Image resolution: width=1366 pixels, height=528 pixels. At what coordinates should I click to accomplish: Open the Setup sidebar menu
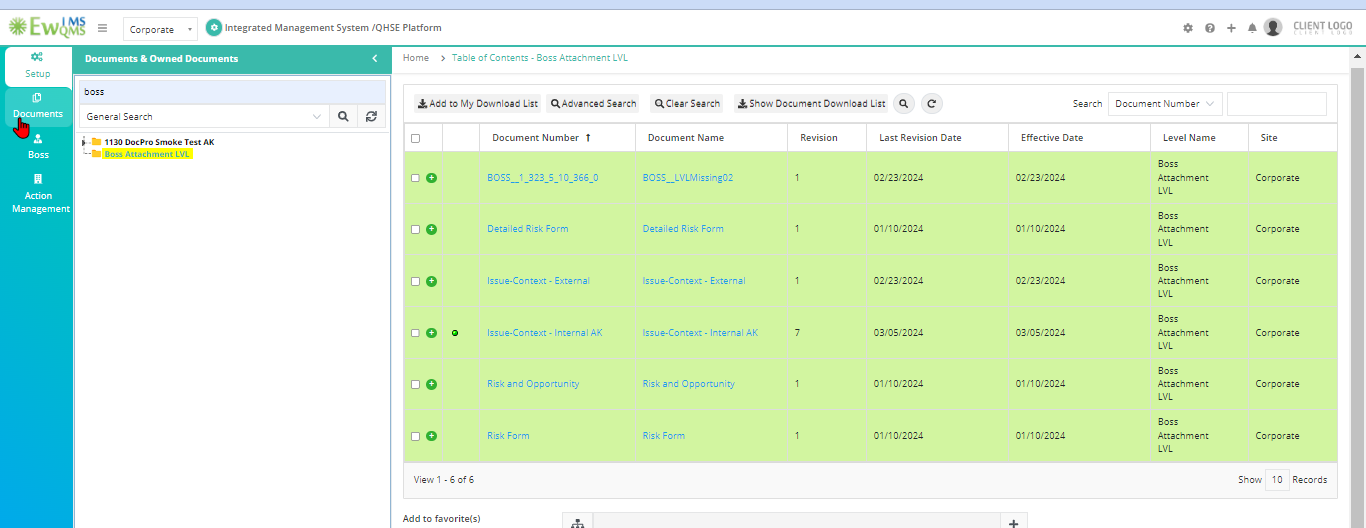38,65
